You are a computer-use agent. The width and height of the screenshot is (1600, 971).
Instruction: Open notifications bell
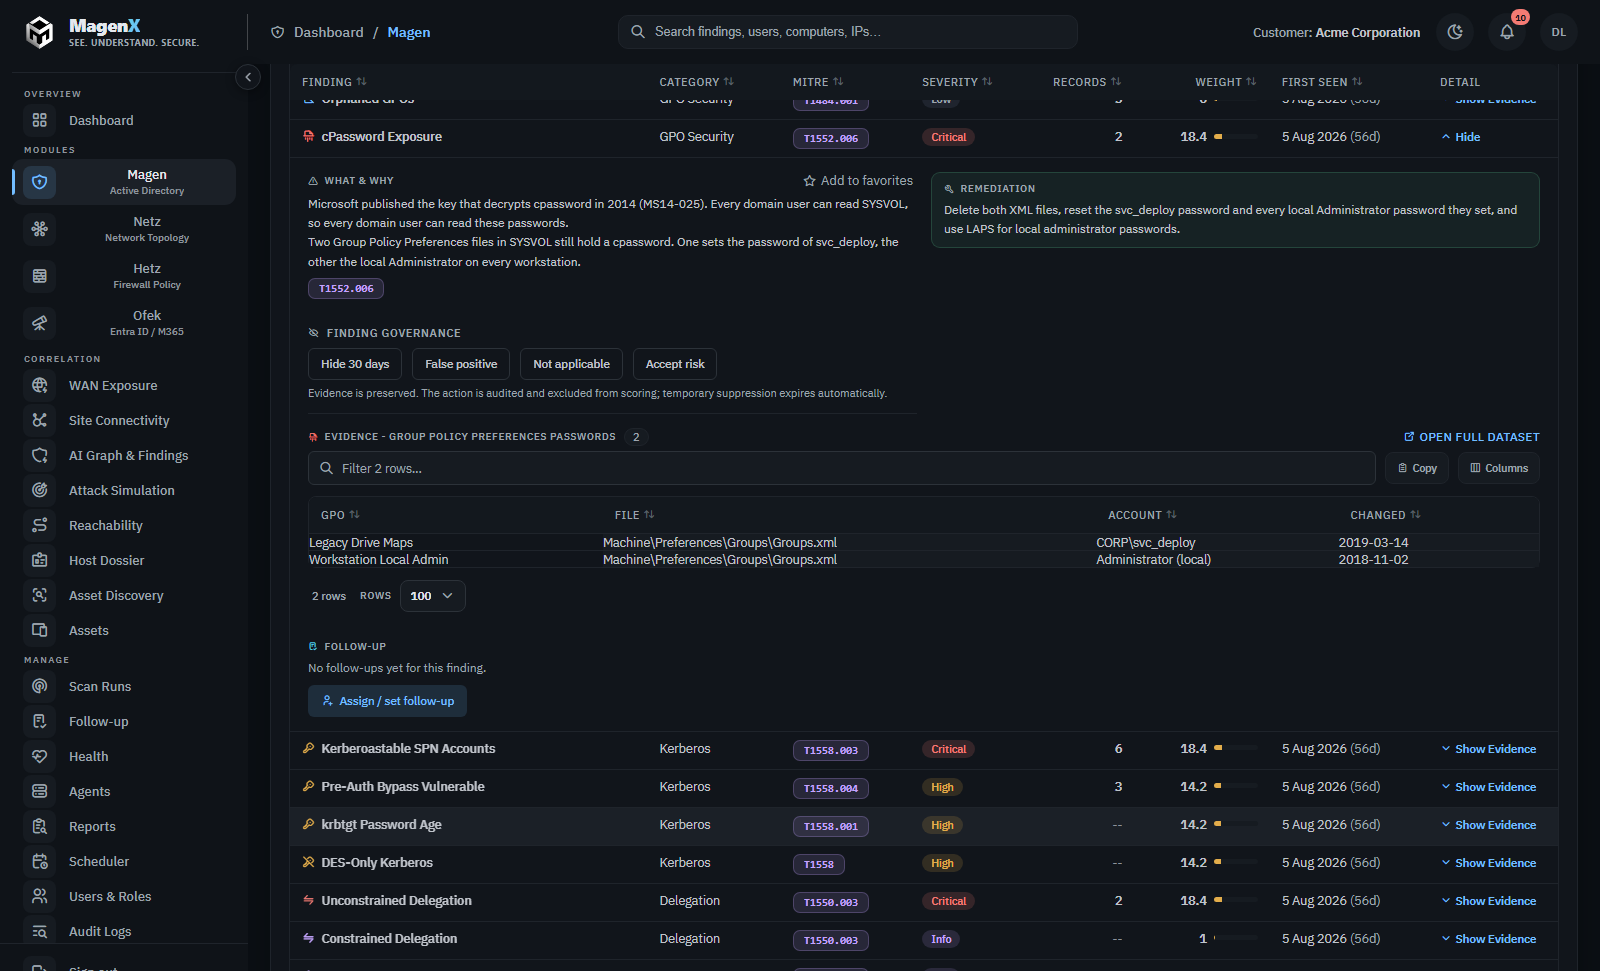click(x=1507, y=32)
